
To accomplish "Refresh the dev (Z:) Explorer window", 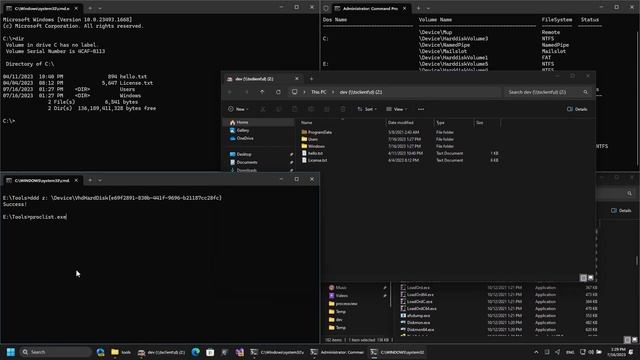I will click(x=278, y=92).
